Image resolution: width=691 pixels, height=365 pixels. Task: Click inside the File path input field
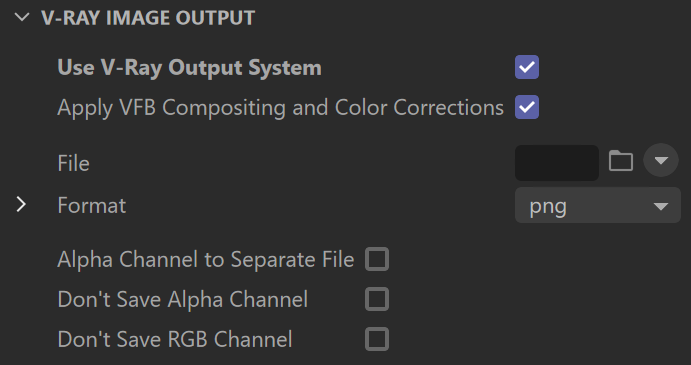(x=557, y=163)
